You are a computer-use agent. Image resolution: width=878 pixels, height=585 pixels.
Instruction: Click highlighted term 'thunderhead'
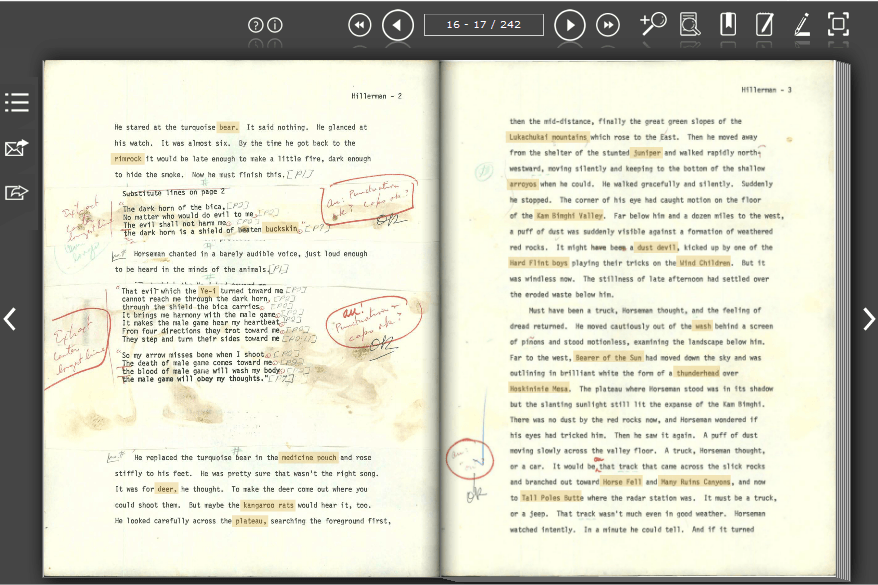(x=697, y=373)
